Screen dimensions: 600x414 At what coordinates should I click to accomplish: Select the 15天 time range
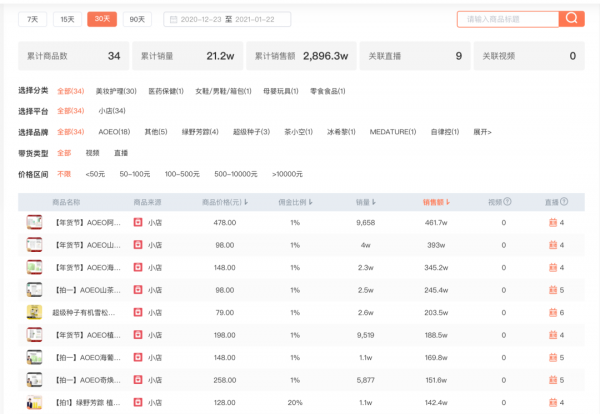pyautogui.click(x=67, y=19)
